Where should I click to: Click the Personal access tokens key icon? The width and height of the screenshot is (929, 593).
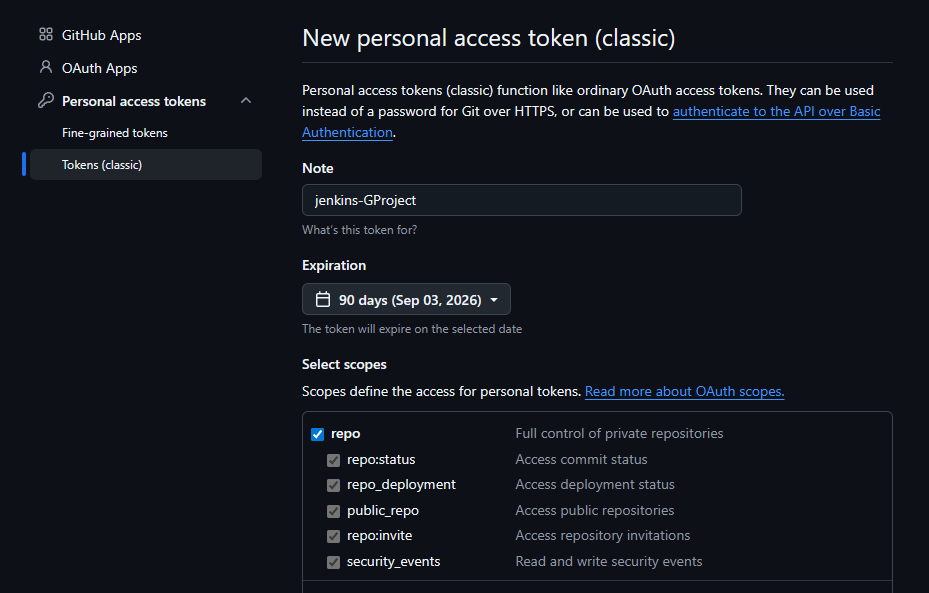[46, 100]
